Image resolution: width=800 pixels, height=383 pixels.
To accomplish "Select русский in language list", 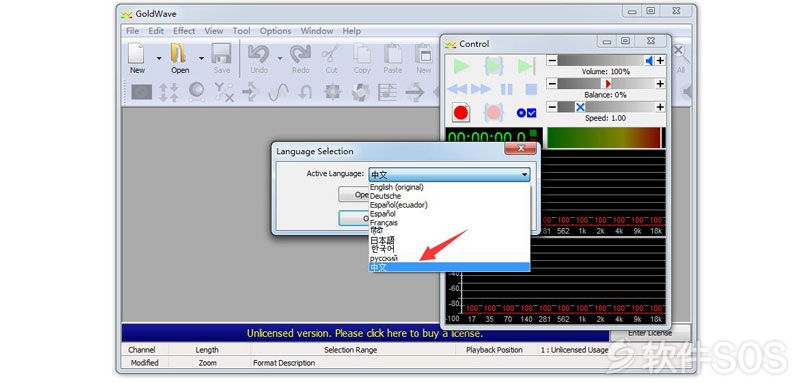I will click(449, 258).
